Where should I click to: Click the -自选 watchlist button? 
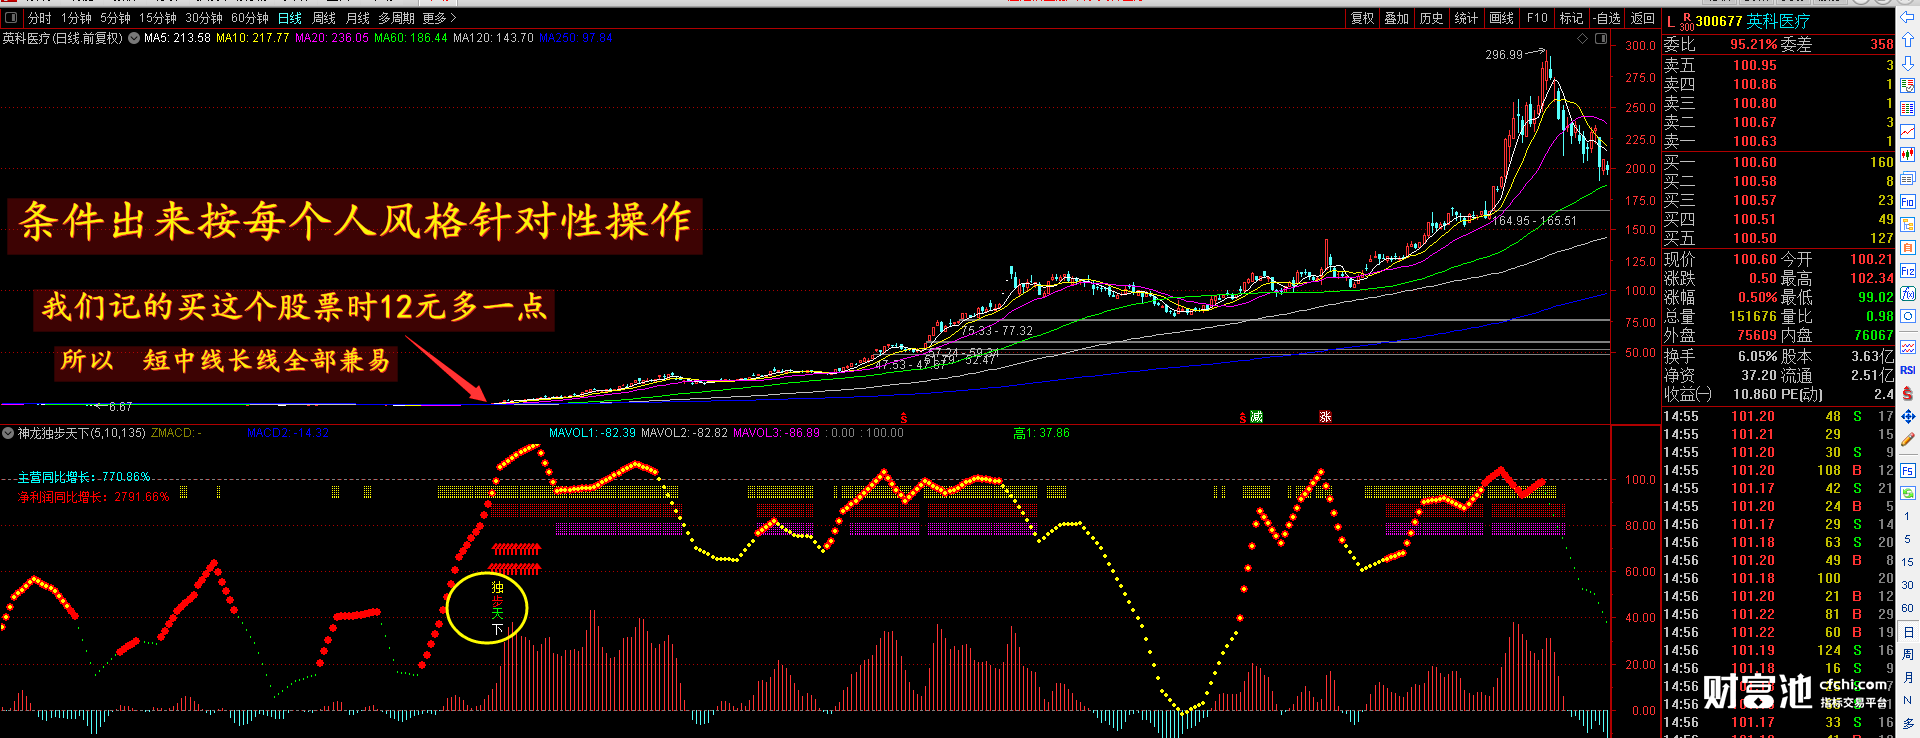coord(1608,18)
